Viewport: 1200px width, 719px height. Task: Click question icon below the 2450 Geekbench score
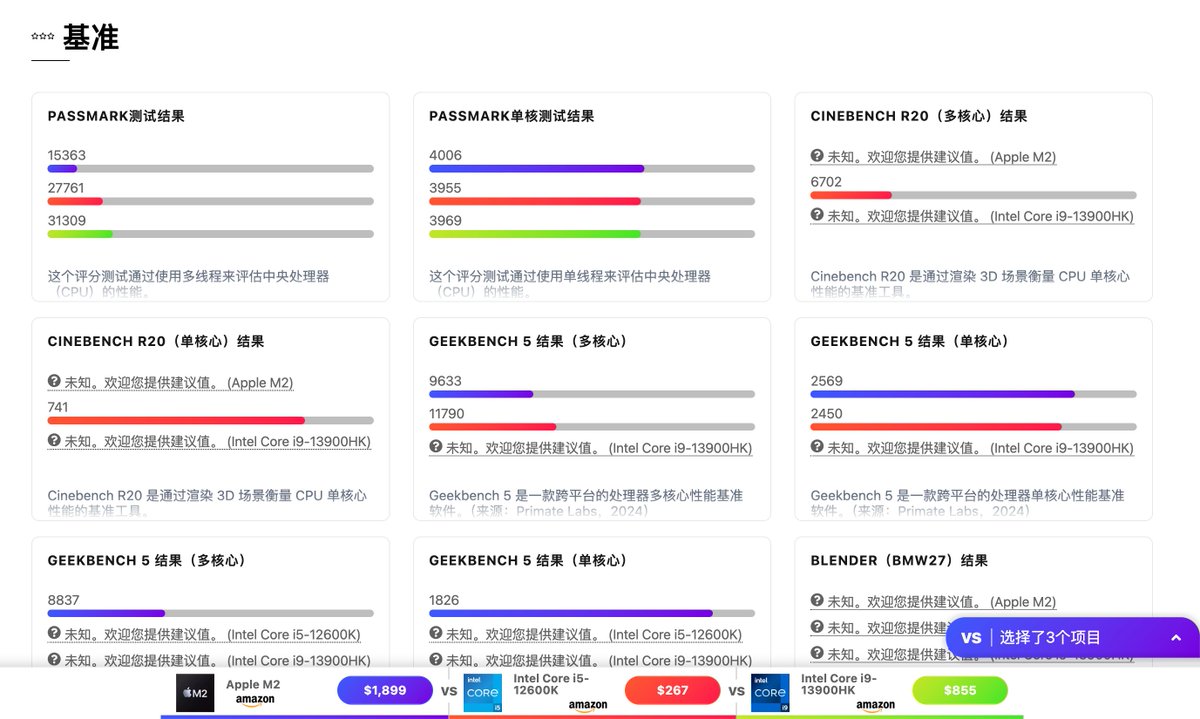817,448
